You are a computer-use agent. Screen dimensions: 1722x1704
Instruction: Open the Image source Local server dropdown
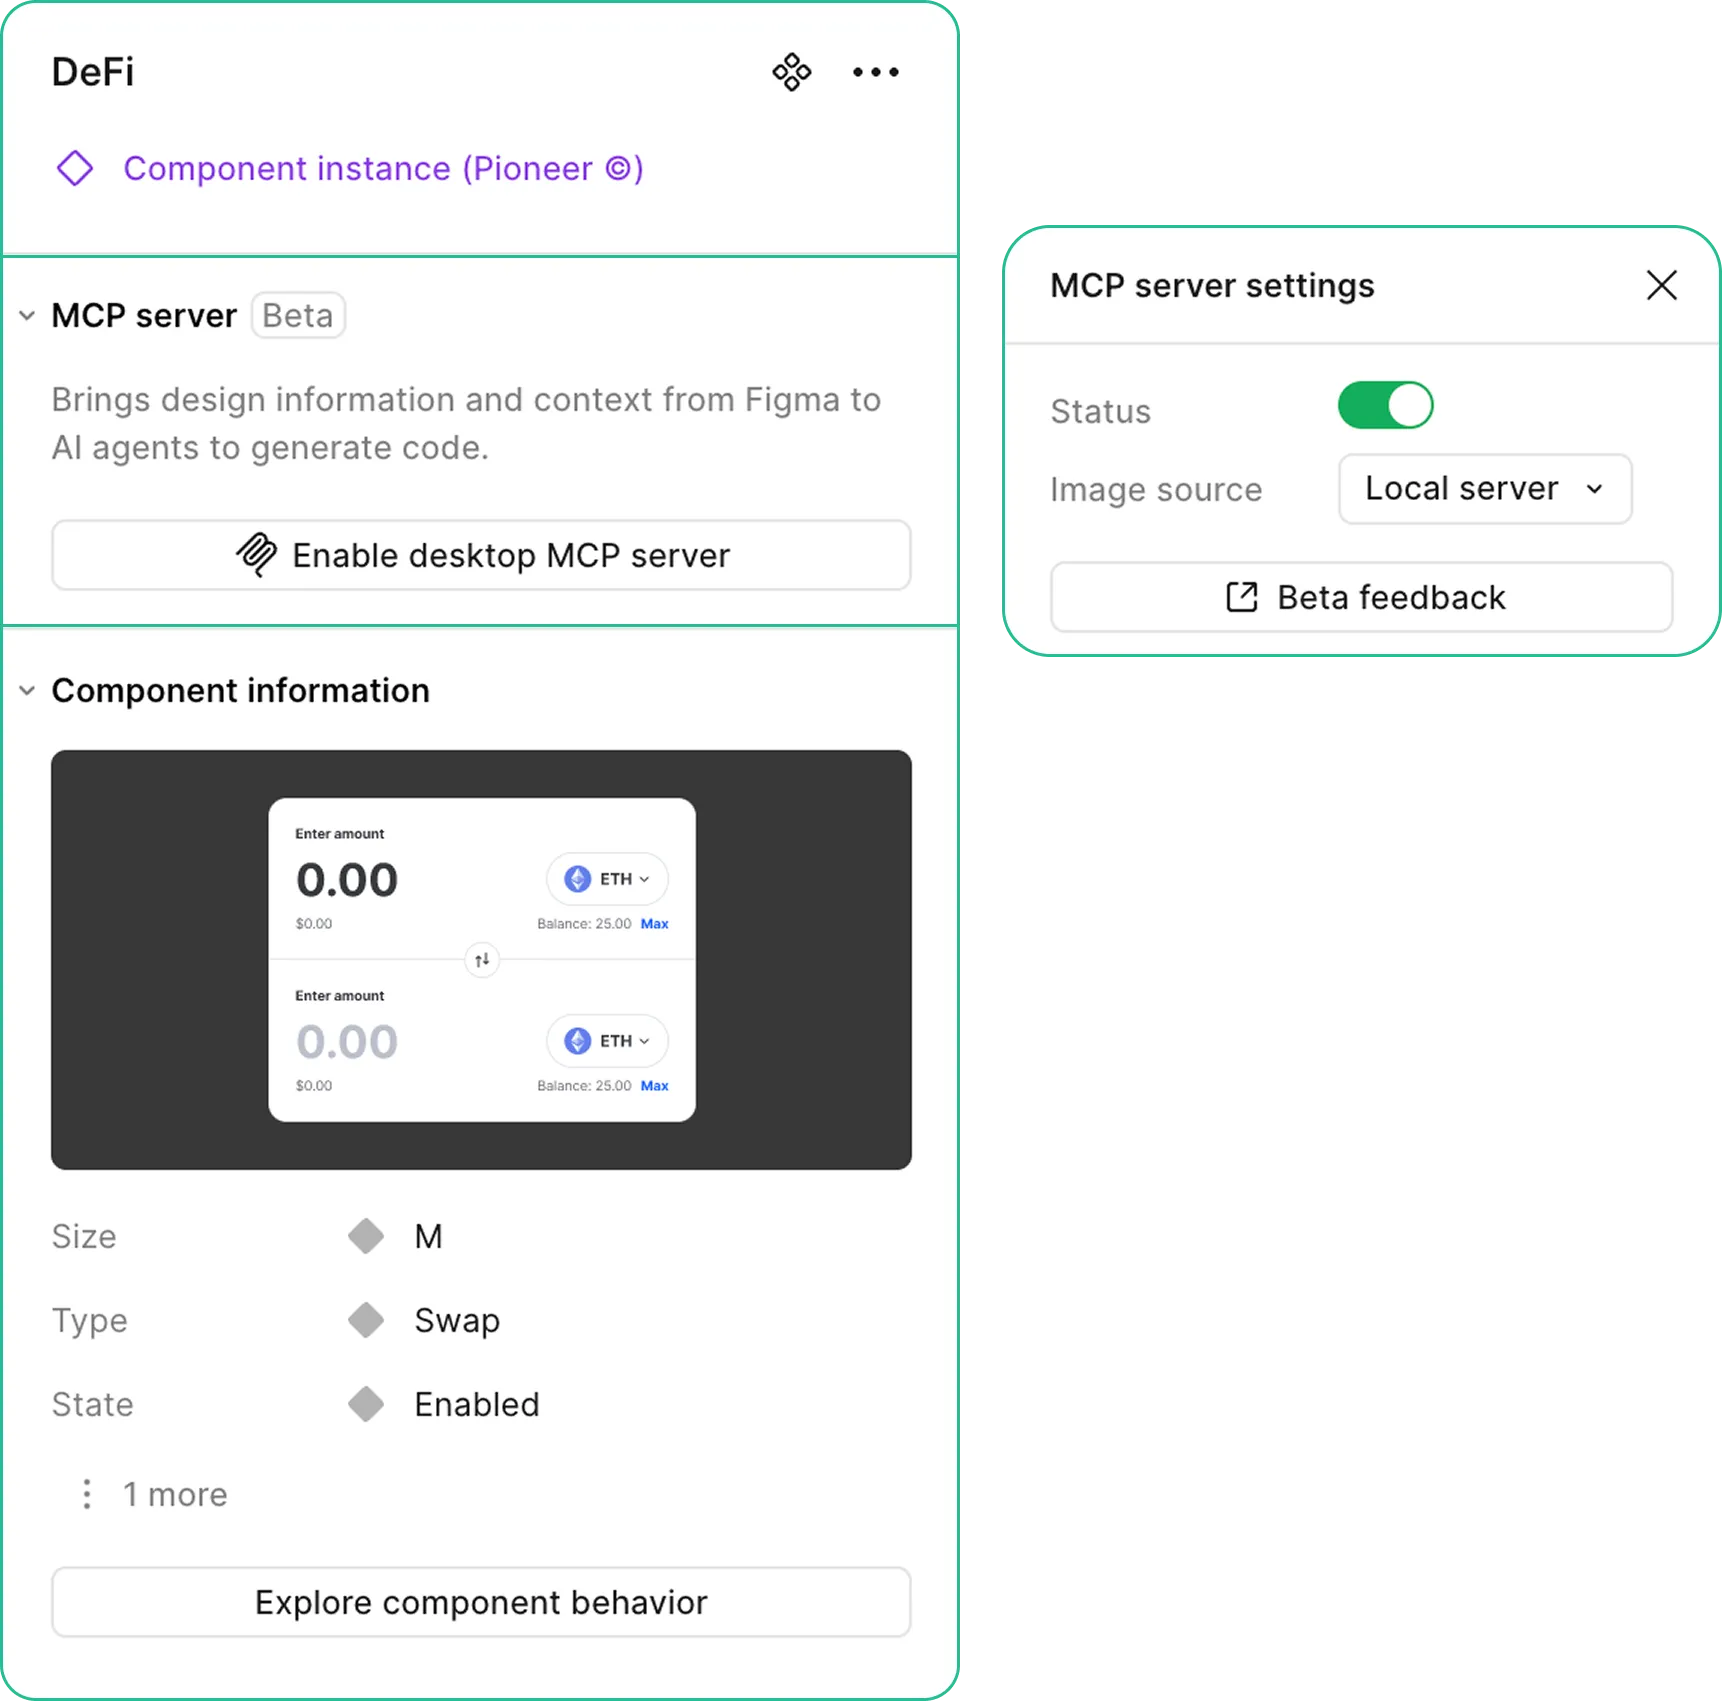(1484, 489)
